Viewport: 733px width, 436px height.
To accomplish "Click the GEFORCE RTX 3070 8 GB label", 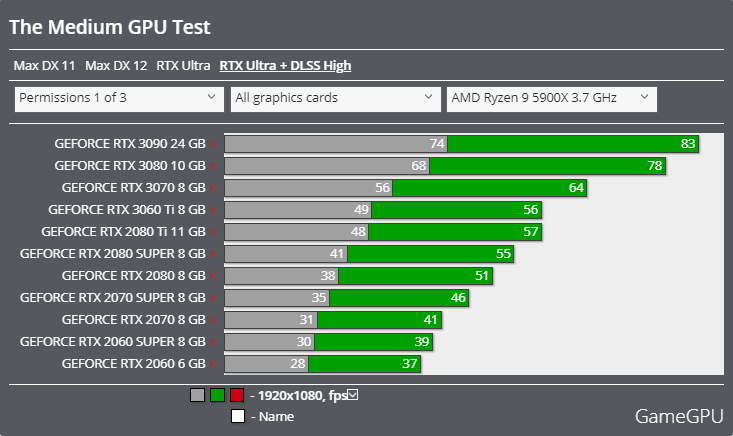I will click(x=134, y=187).
